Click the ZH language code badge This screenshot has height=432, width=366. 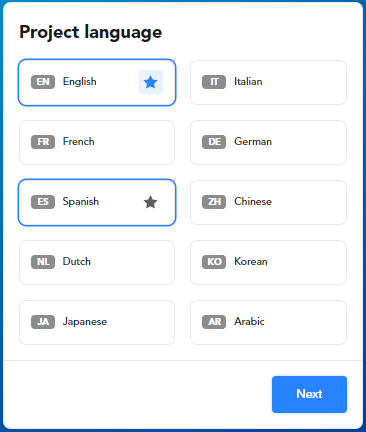tap(214, 202)
